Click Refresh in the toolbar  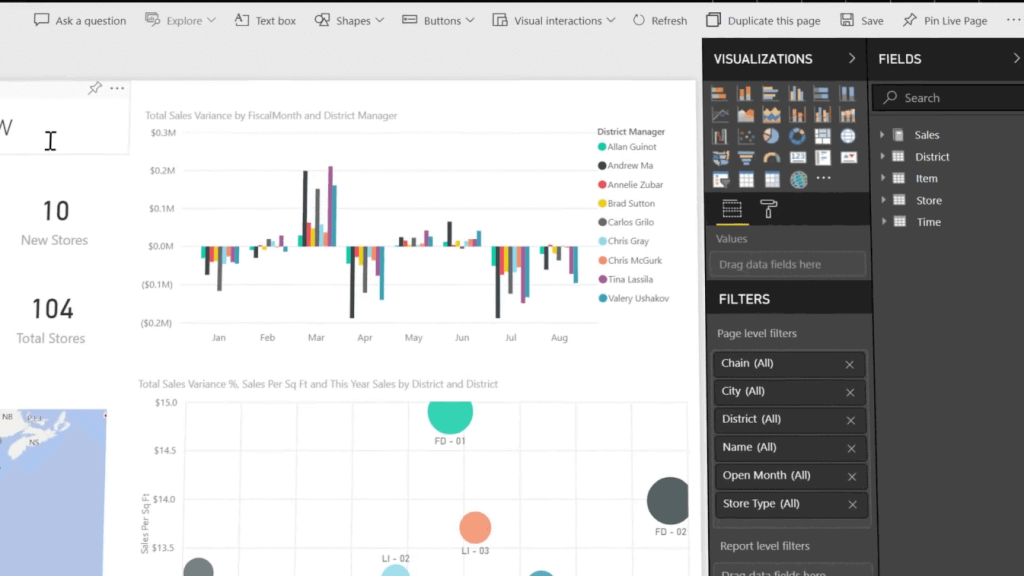(x=659, y=19)
